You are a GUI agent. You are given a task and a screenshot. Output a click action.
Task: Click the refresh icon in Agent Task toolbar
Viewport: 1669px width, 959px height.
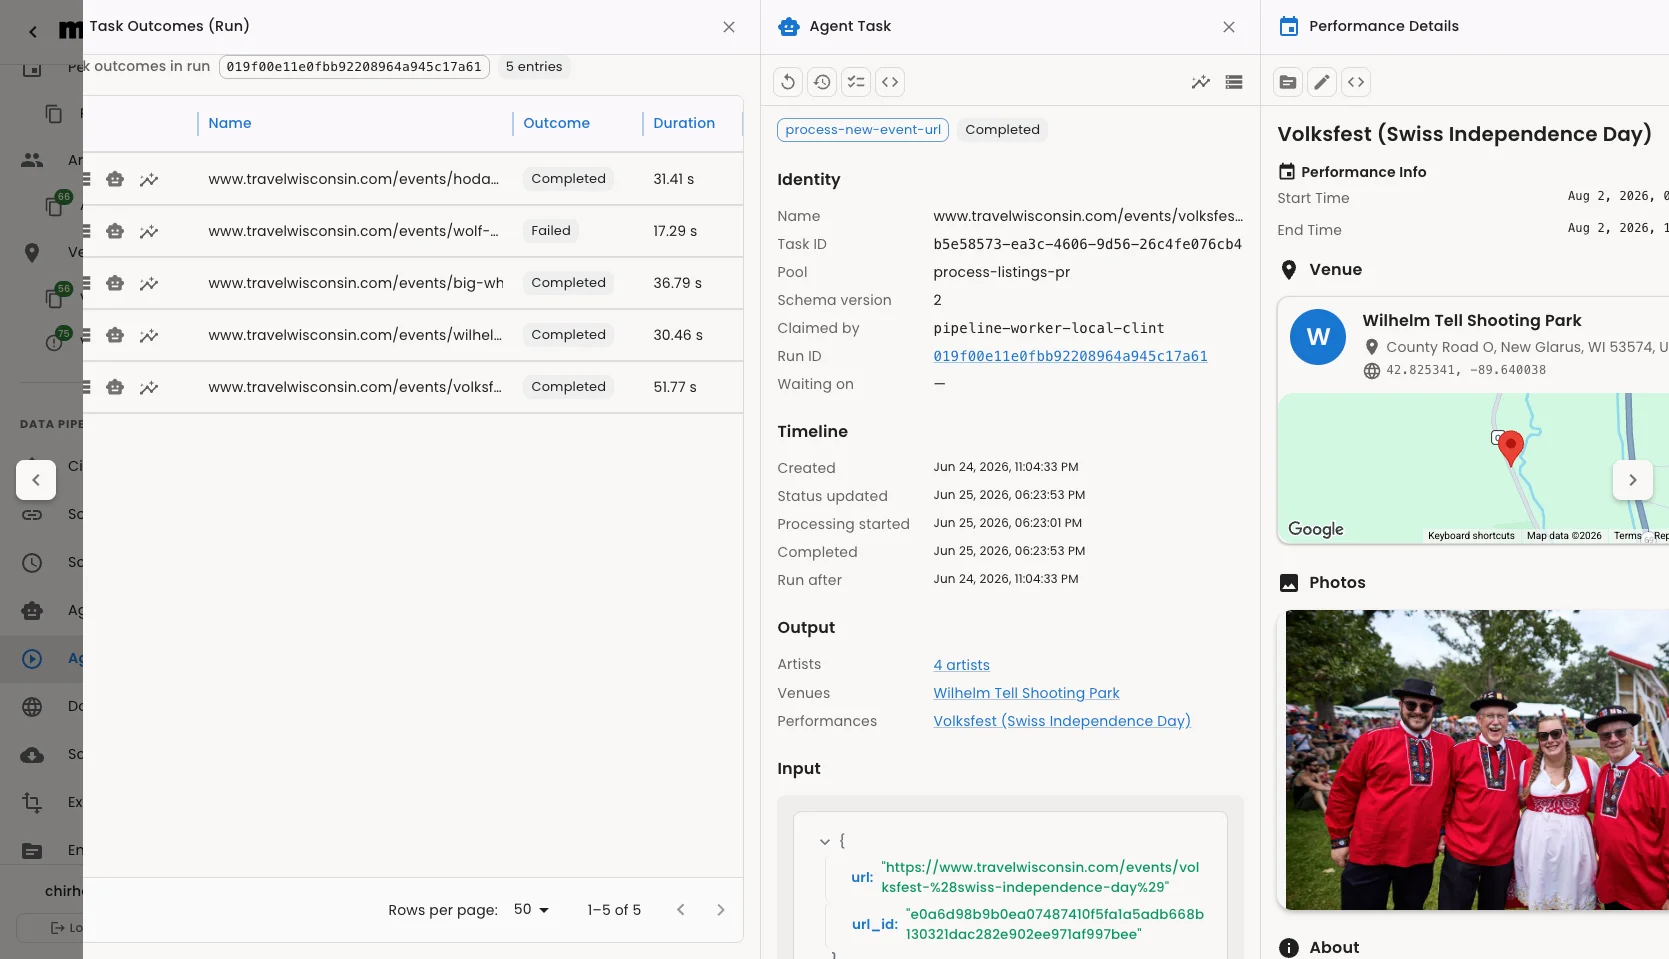pos(788,82)
